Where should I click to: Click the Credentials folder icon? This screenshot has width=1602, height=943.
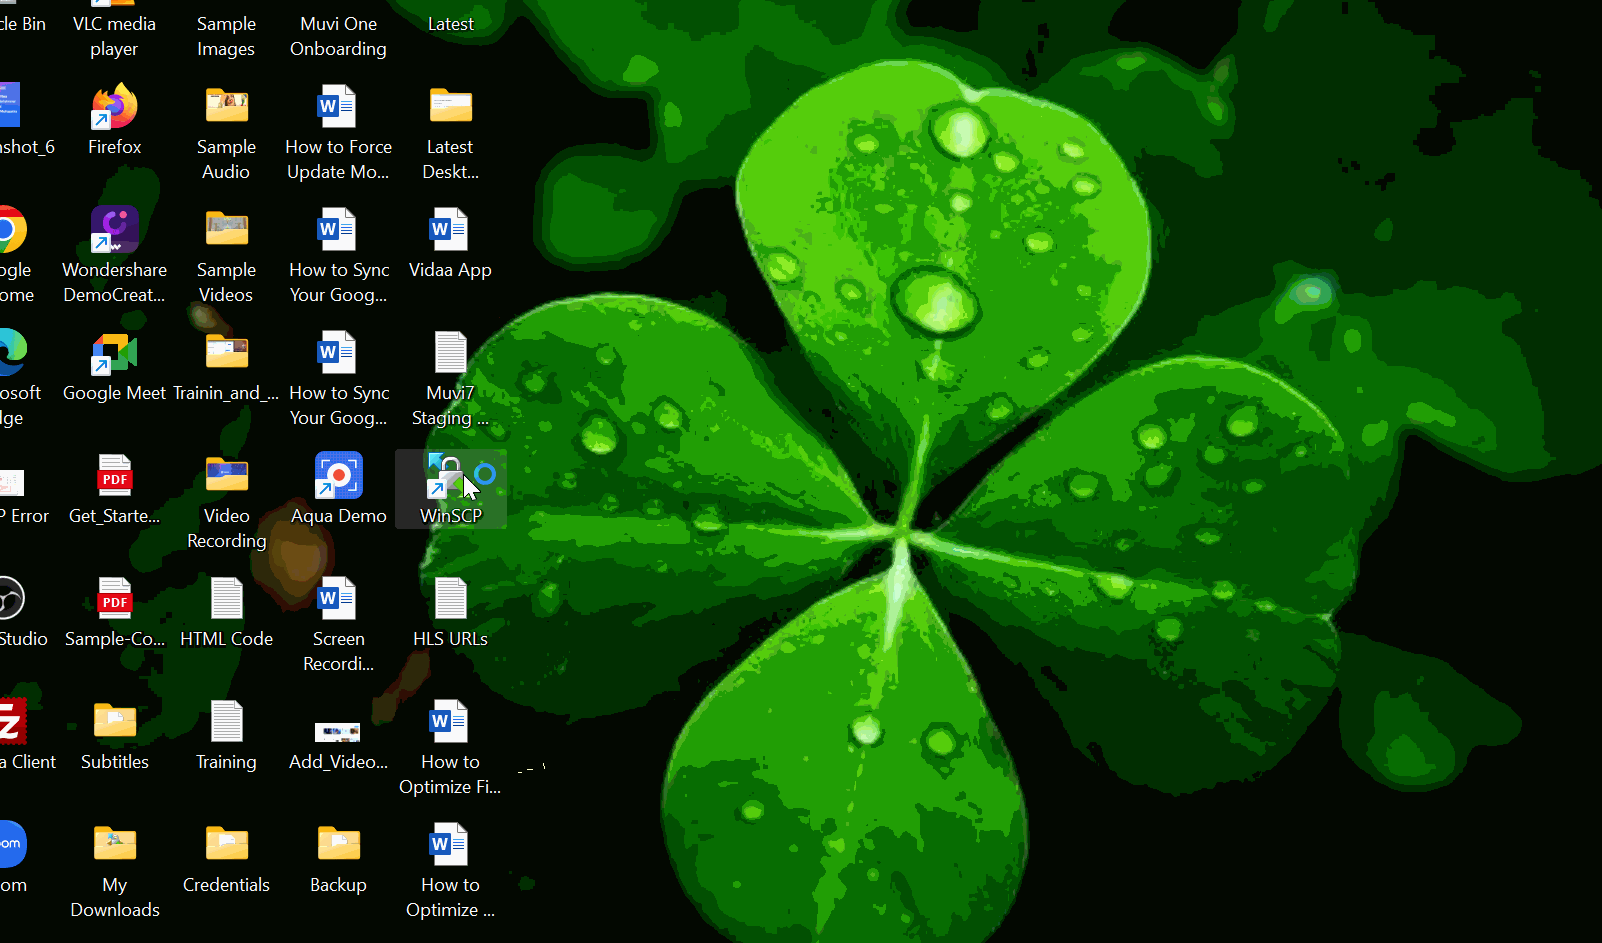pos(226,846)
